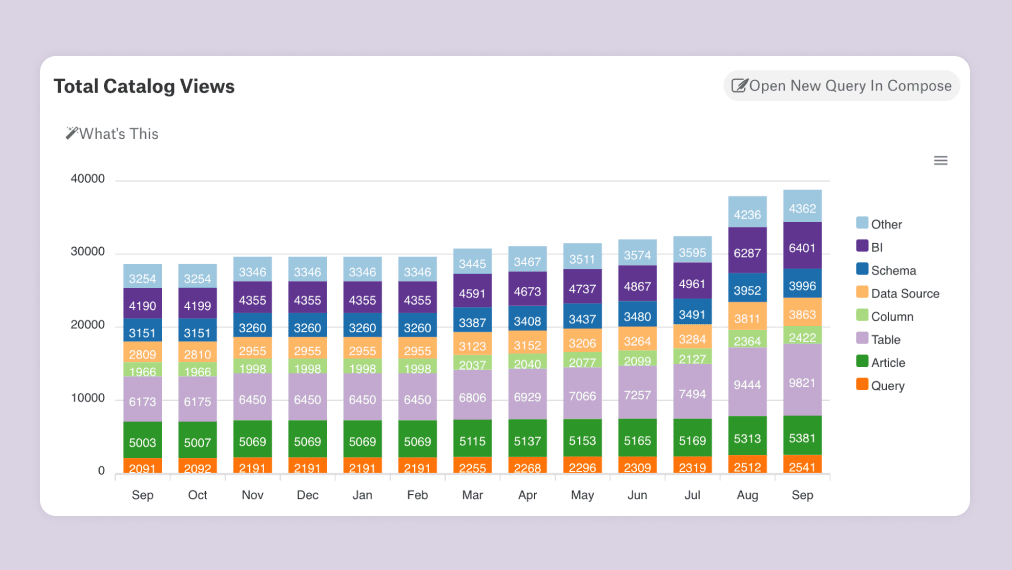Select the 5115 Article segment in Mar
Screen dimensions: 1012x570
[472, 439]
